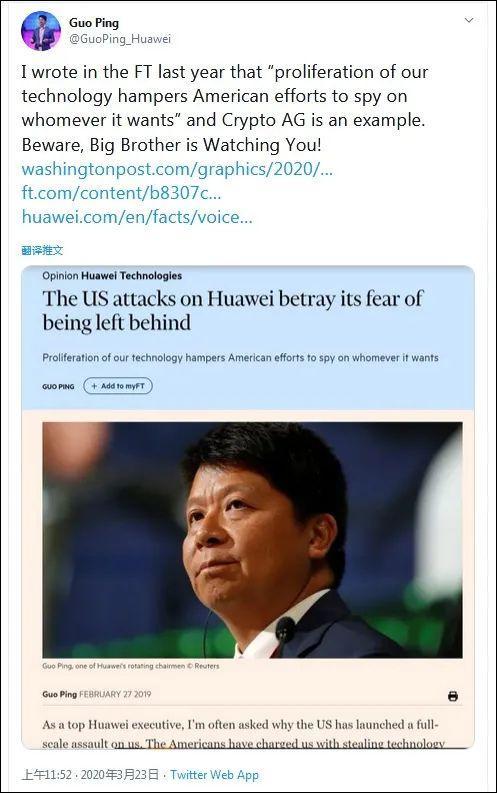Click the GUO PING author byline
This screenshot has width=497, height=793.
point(58,386)
